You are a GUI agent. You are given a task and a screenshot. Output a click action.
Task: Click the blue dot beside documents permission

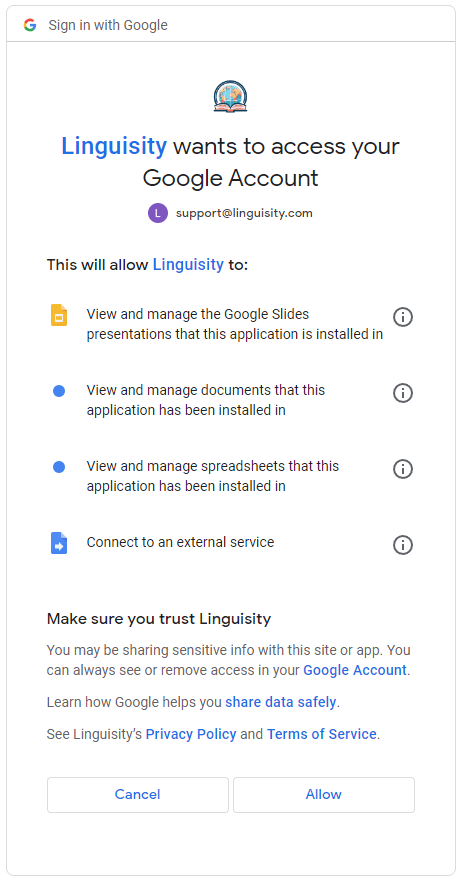tap(59, 391)
